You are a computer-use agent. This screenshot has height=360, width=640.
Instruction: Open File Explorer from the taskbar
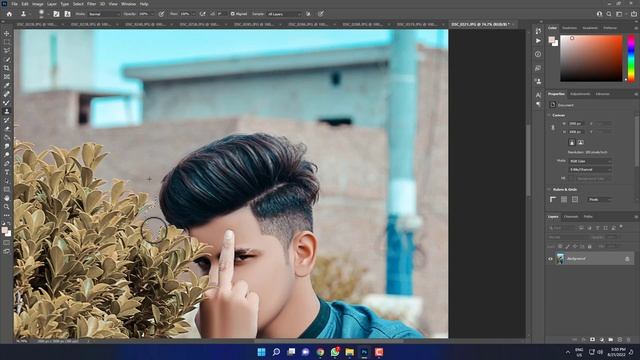[x=350, y=352]
